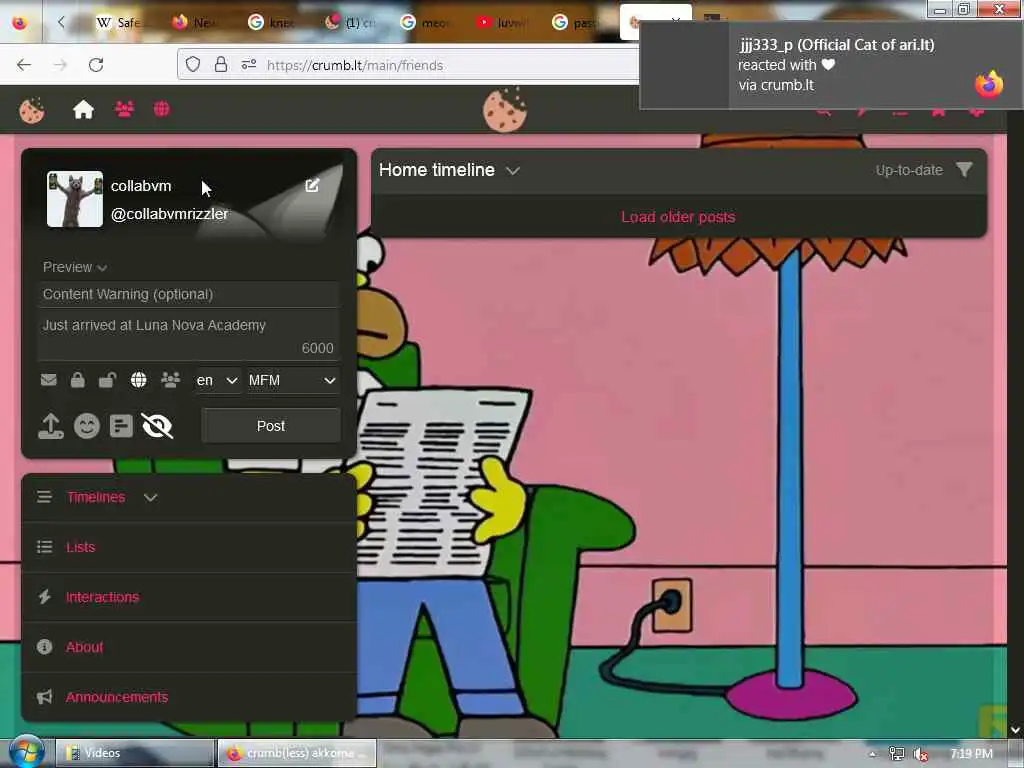Click the shield tracking protection icon
This screenshot has width=1024, height=768.
tap(193, 64)
